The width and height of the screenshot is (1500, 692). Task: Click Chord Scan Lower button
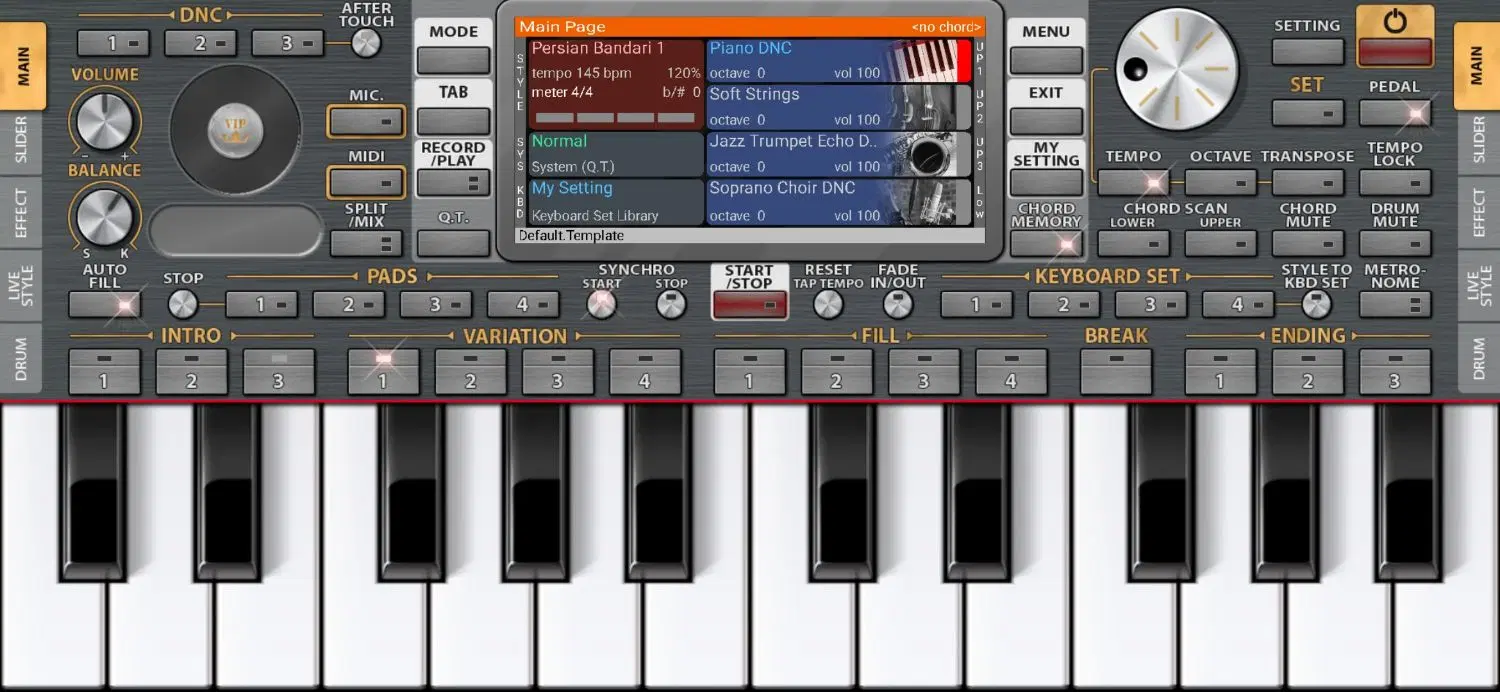click(1133, 243)
